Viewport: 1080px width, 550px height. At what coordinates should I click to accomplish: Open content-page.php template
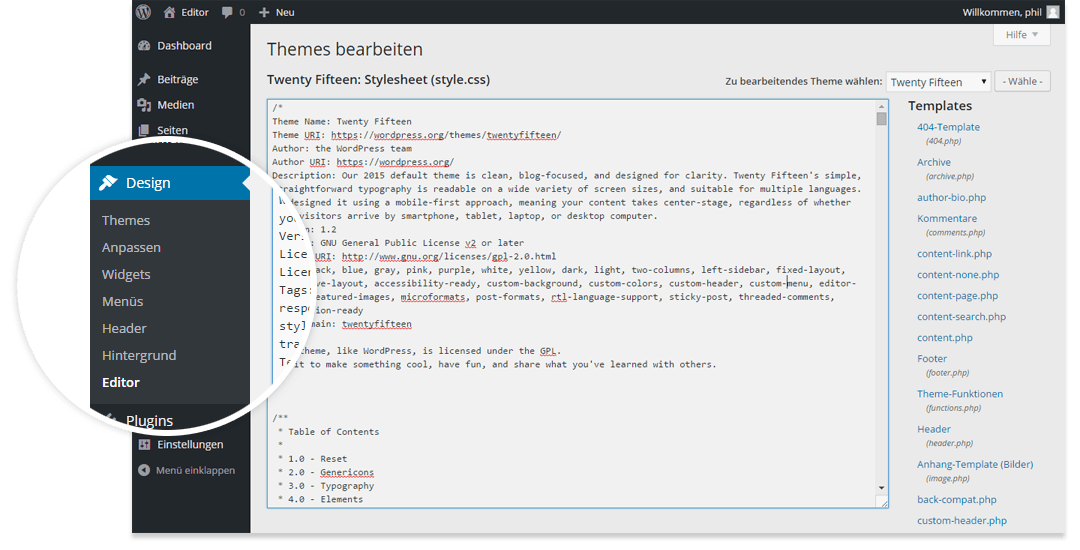click(957, 295)
